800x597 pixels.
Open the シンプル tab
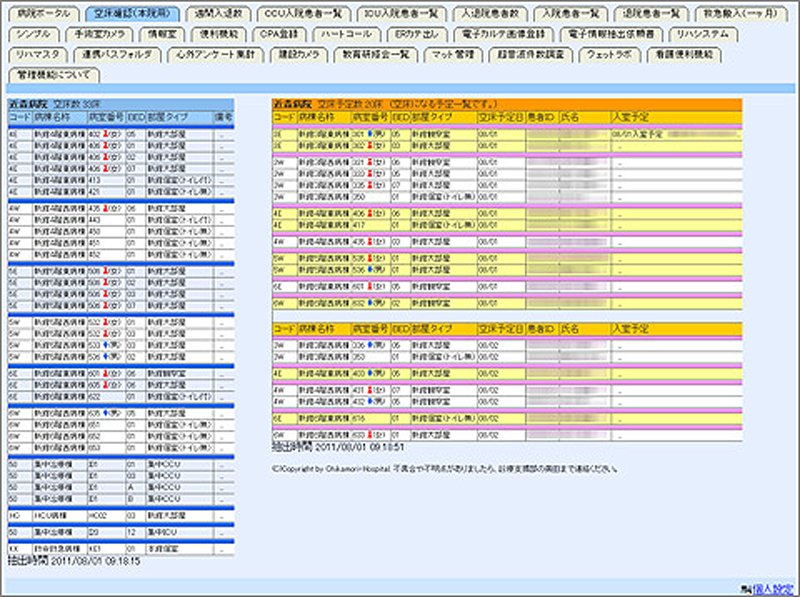click(34, 34)
